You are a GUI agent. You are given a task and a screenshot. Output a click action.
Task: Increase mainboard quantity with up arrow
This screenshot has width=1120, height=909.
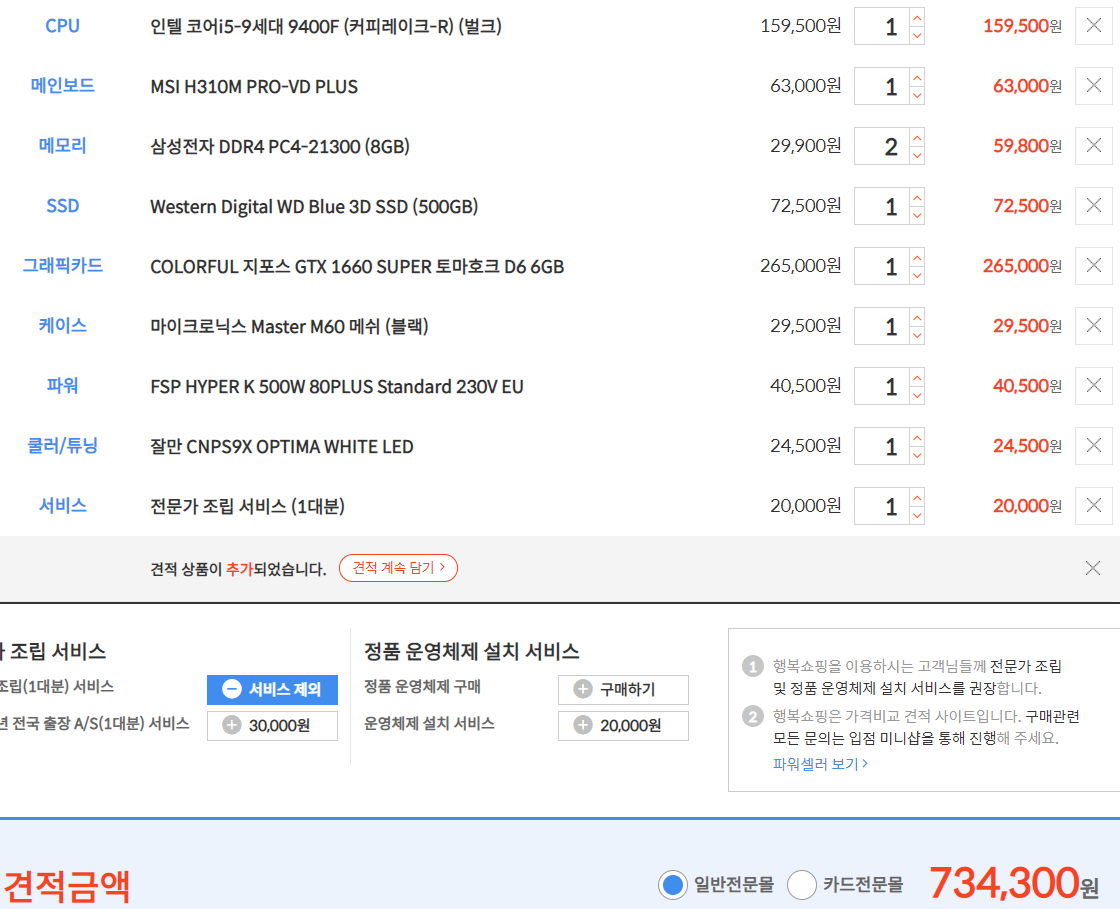tap(917, 77)
